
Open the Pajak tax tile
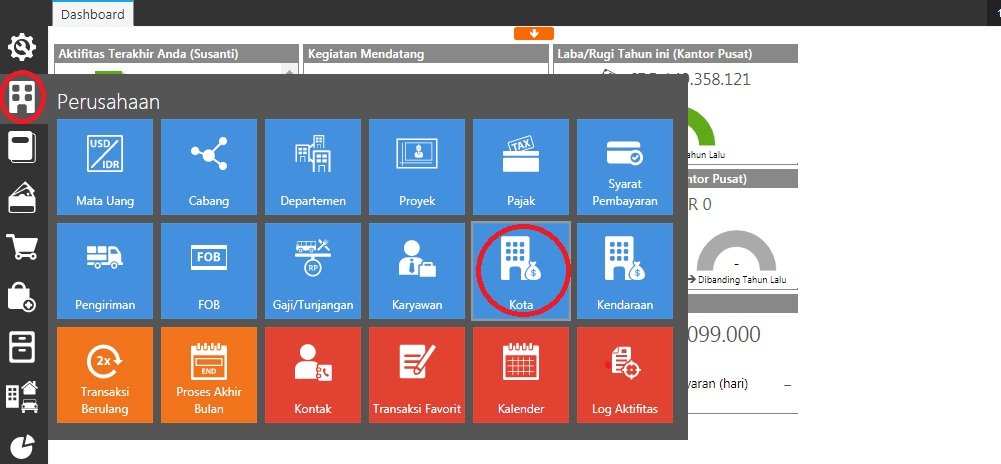[521, 167]
